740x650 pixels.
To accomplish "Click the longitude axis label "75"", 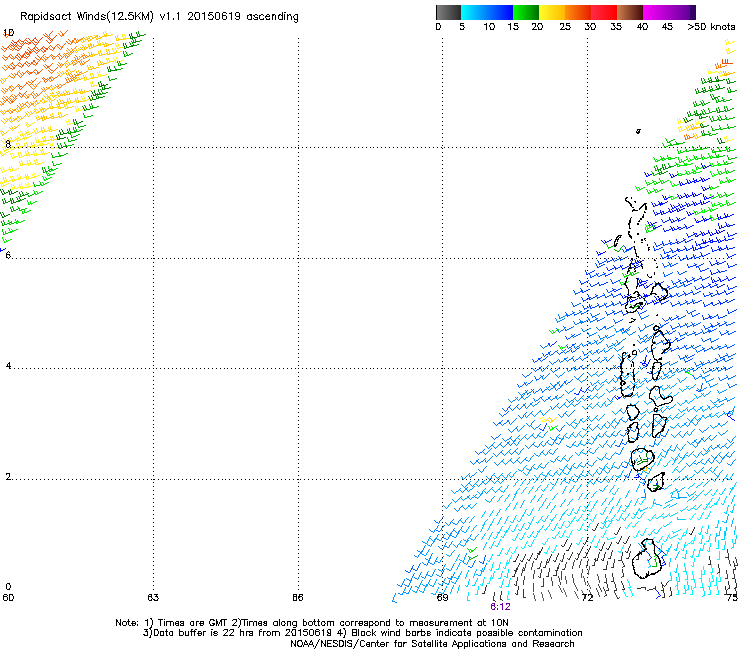I will pyautogui.click(x=732, y=598).
